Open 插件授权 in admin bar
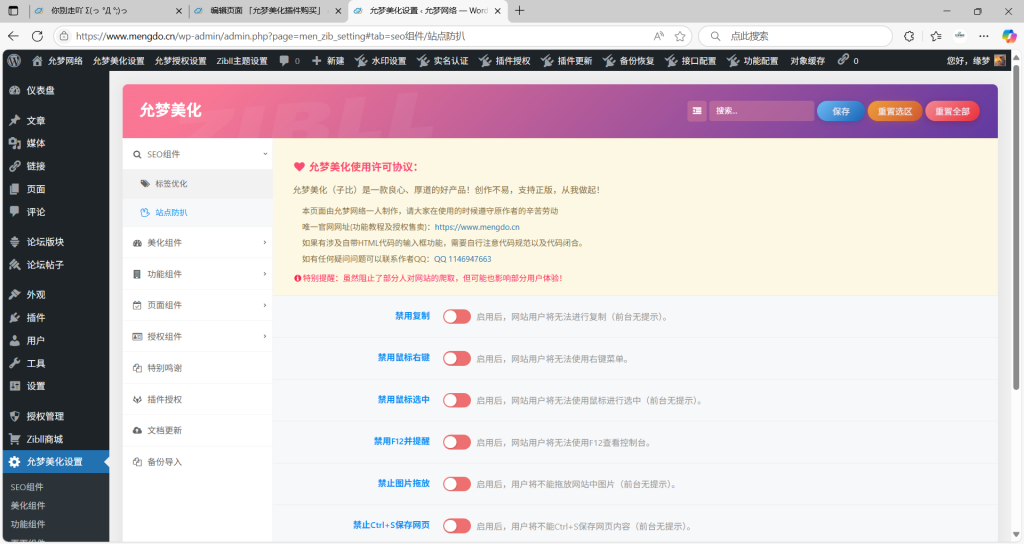This screenshot has width=1024, height=544. [505, 61]
